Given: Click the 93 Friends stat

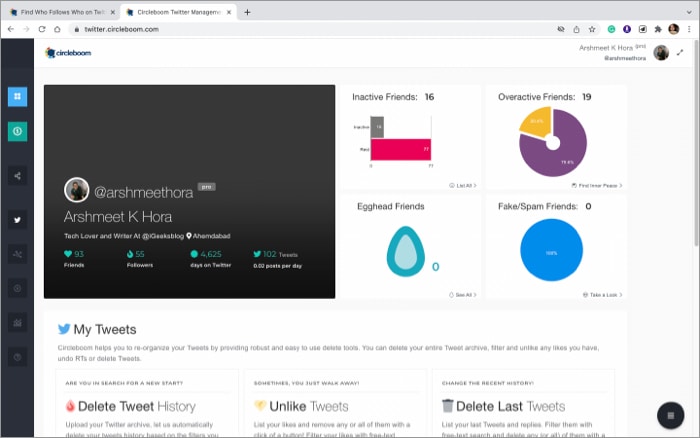Looking at the screenshot, I should point(74,259).
